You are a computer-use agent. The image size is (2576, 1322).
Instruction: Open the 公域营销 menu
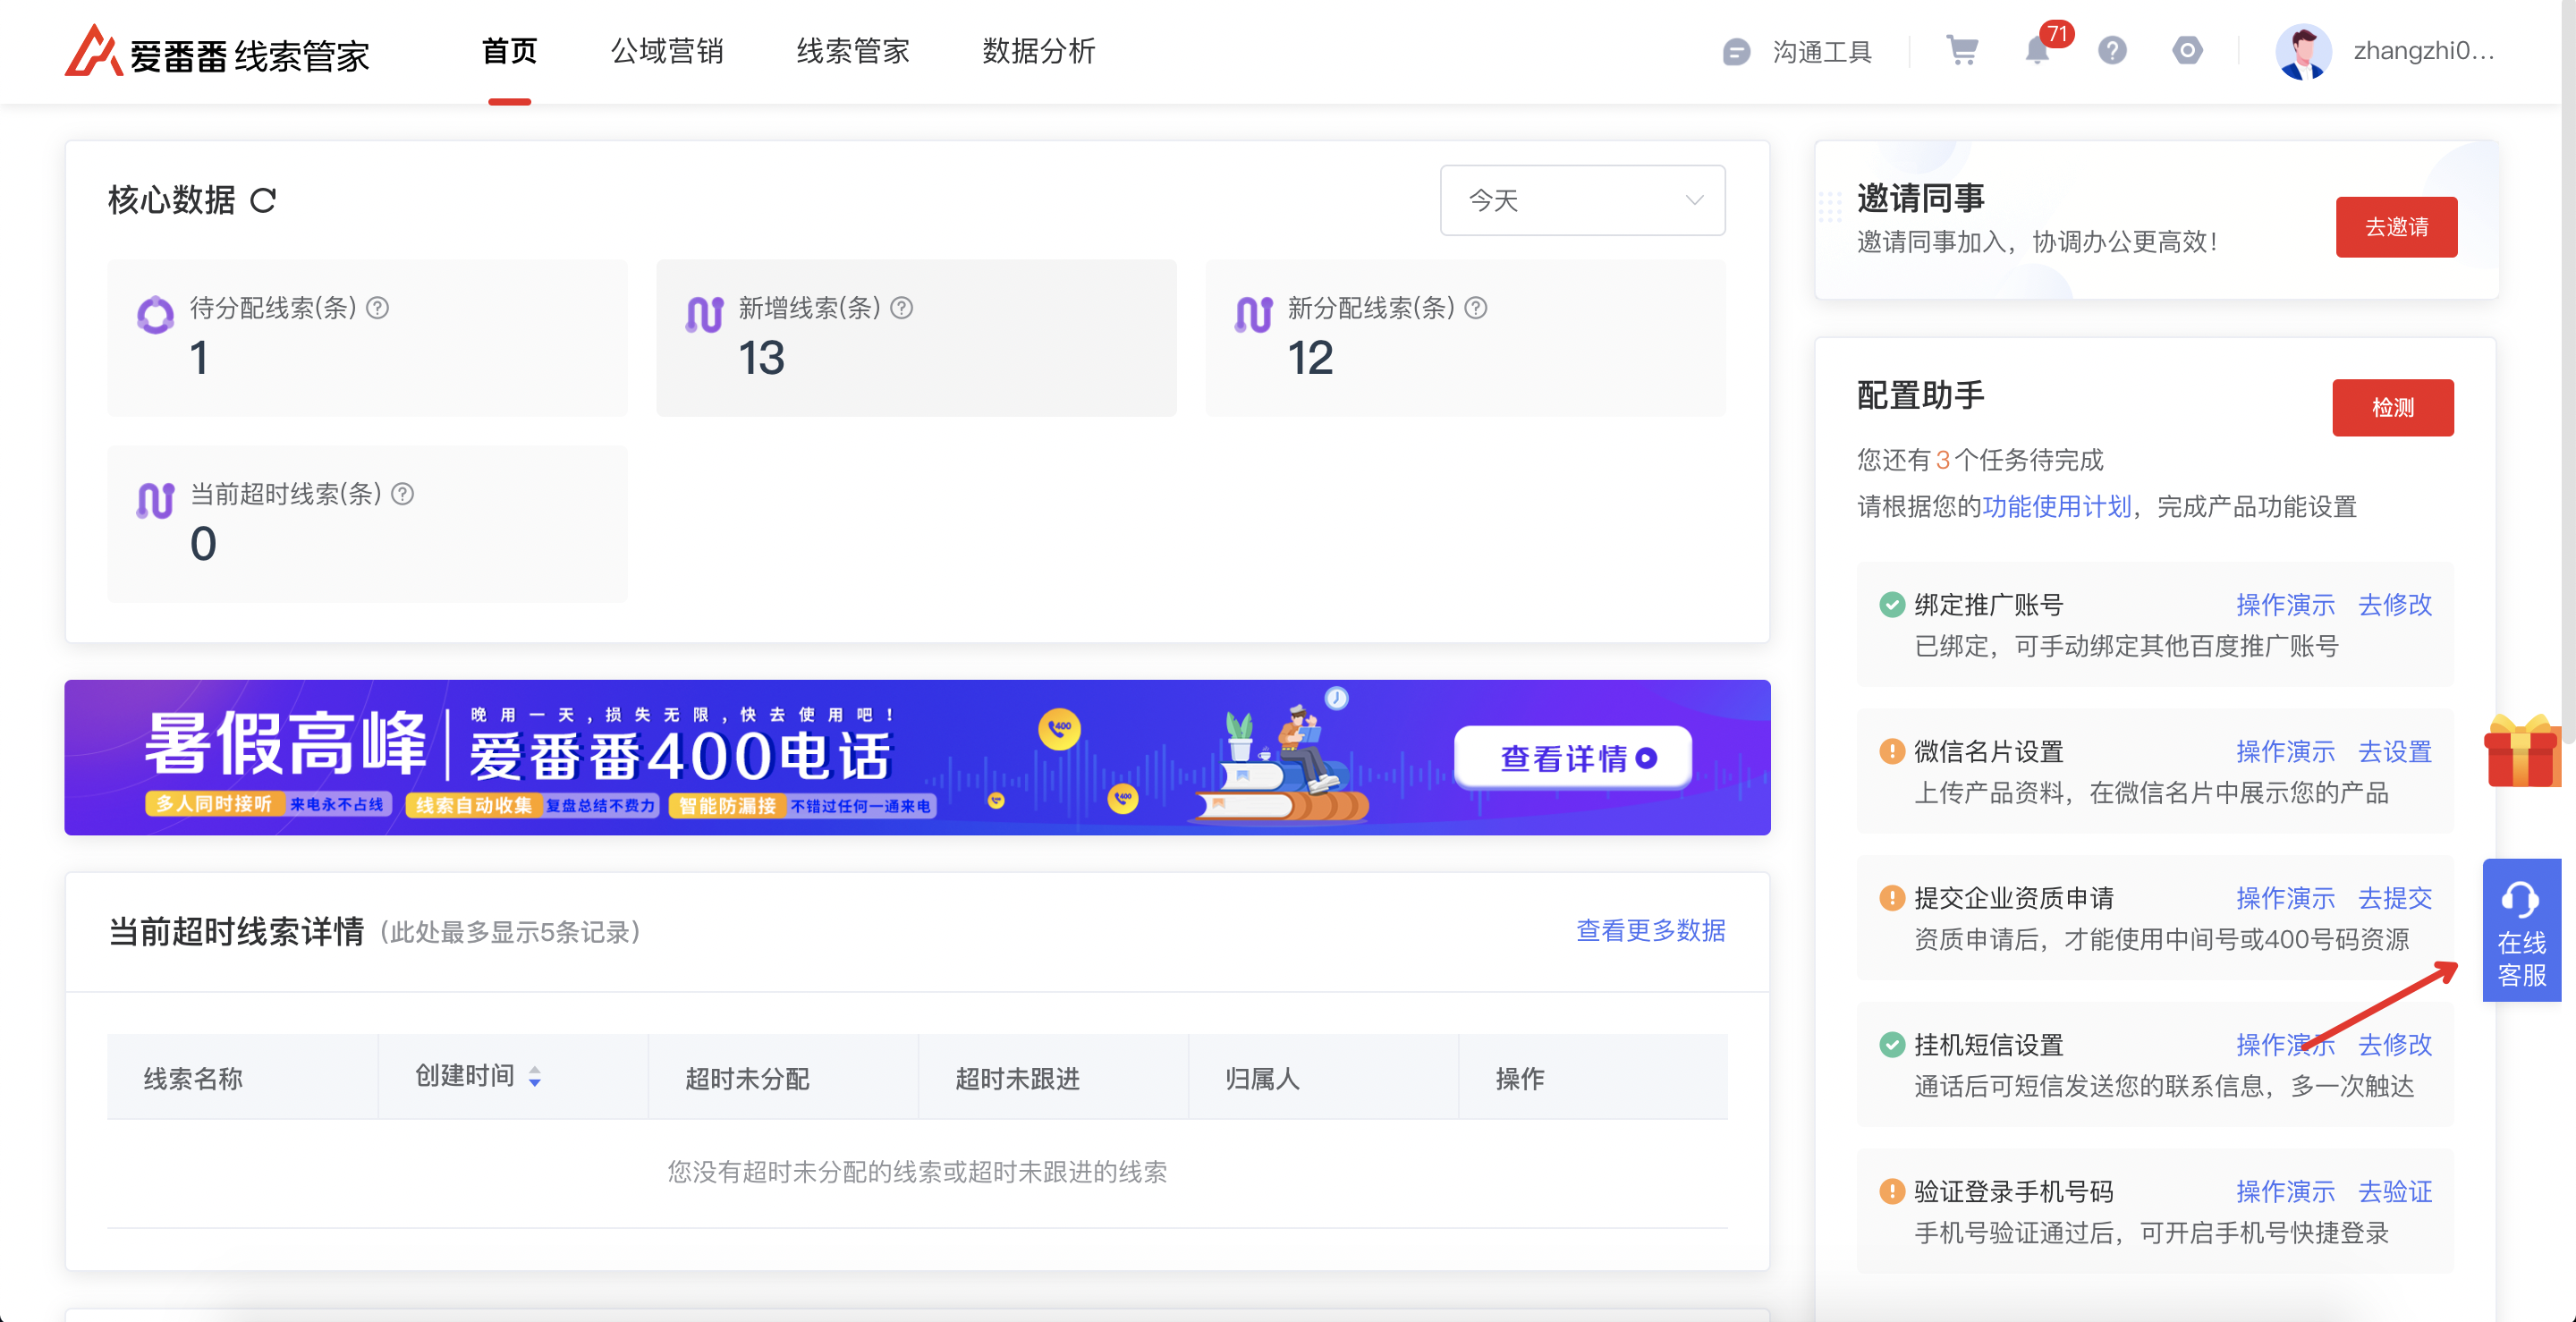[667, 51]
